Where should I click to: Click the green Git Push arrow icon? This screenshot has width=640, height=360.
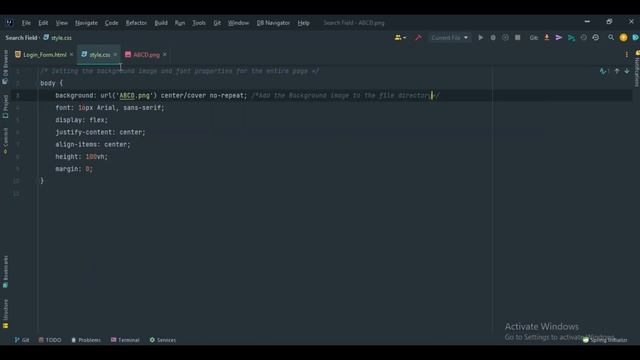pos(571,38)
